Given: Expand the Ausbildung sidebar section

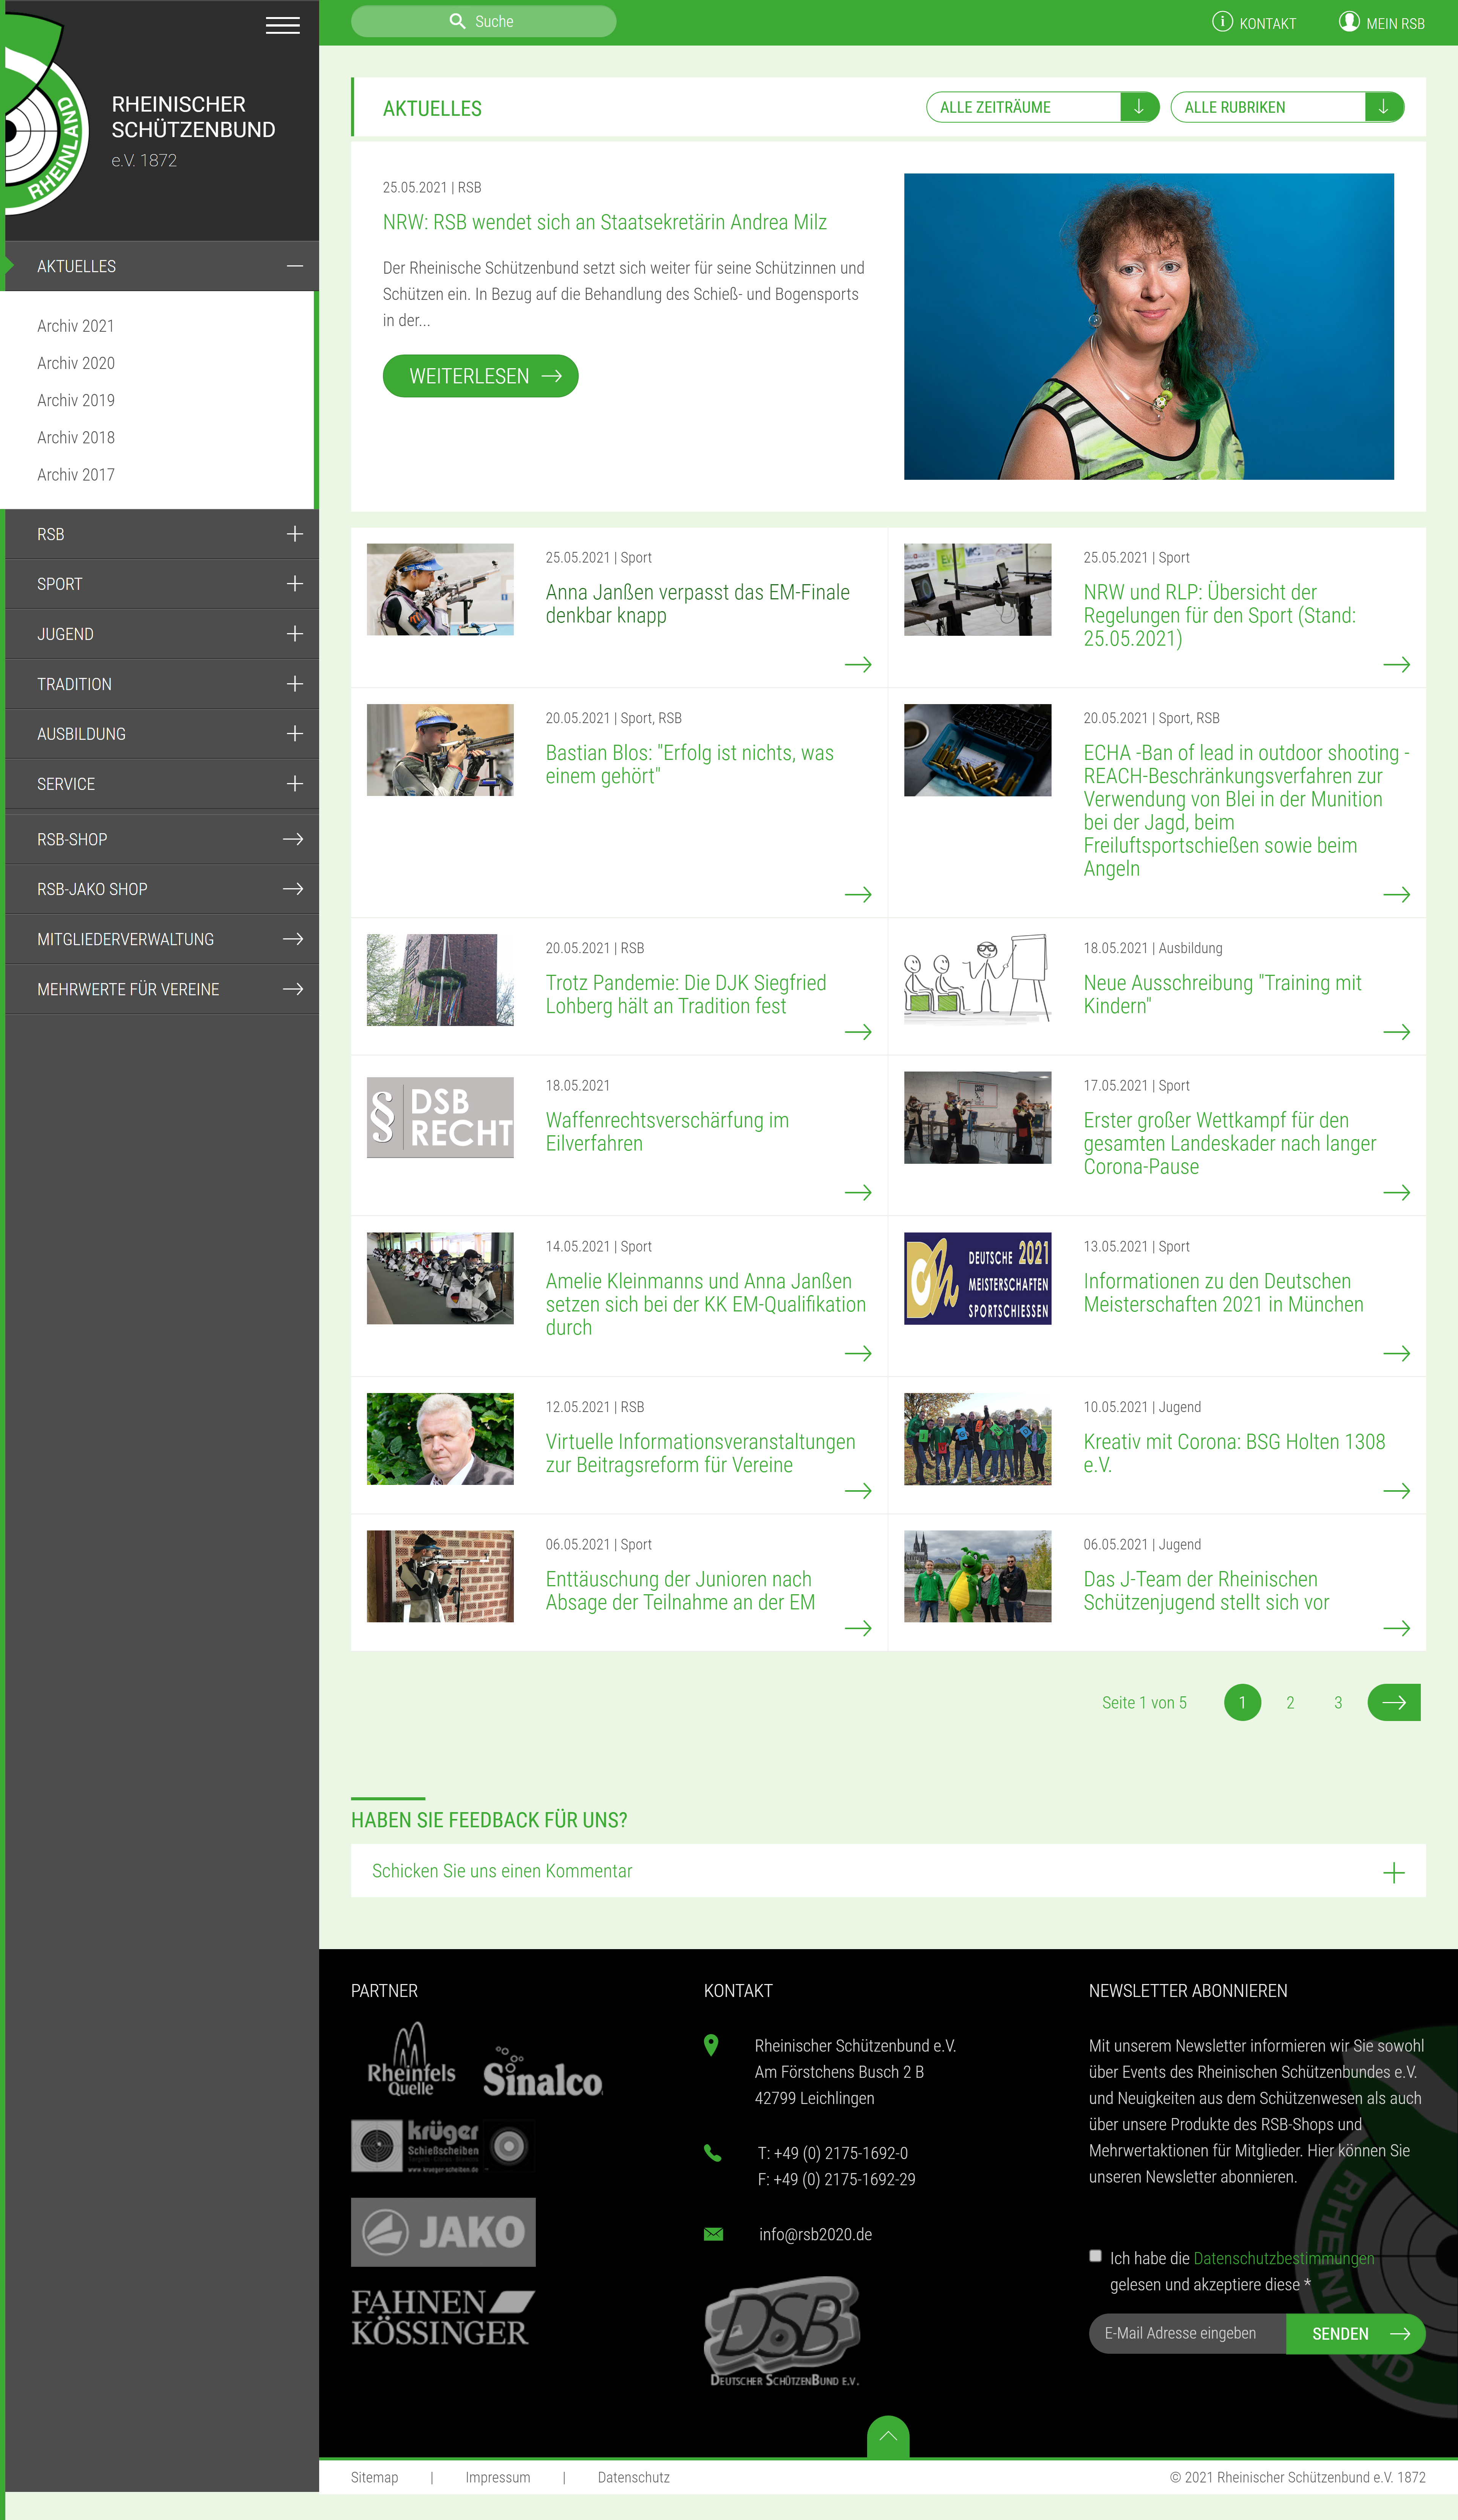Looking at the screenshot, I should [294, 734].
